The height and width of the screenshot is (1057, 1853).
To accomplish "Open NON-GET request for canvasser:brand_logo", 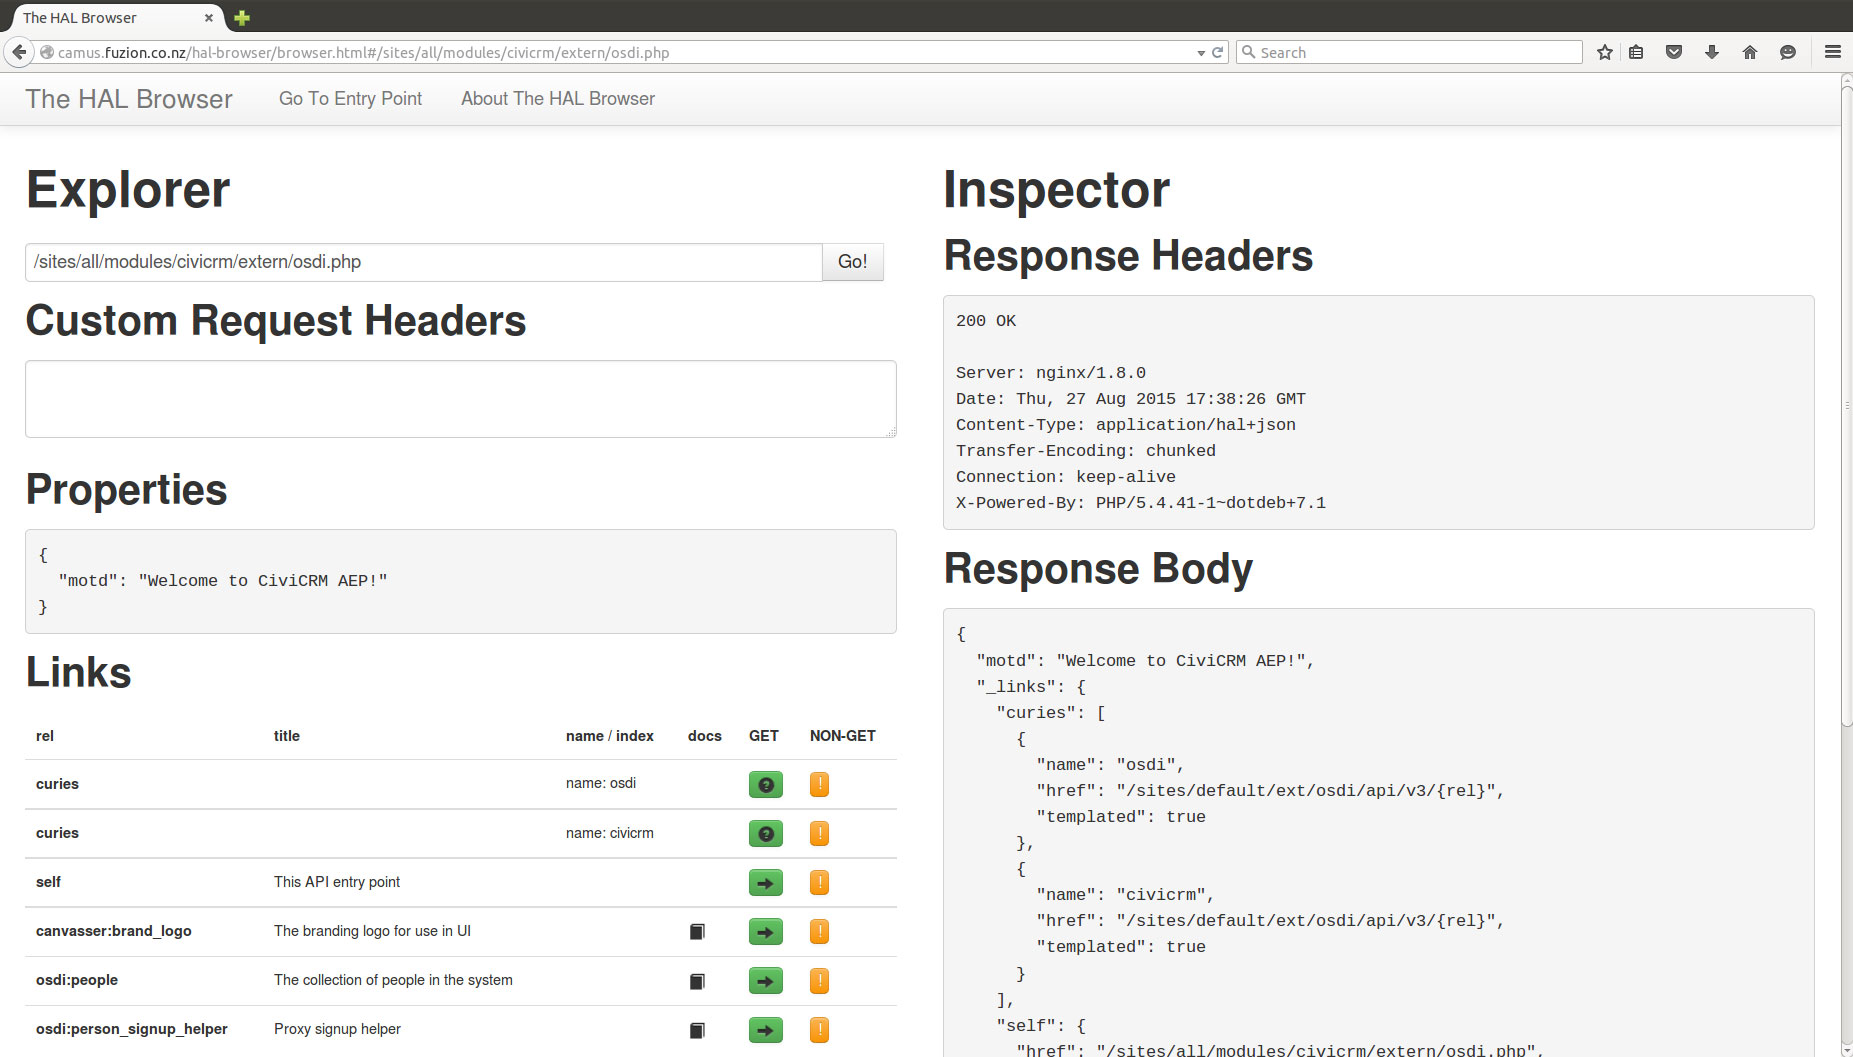I will [819, 932].
